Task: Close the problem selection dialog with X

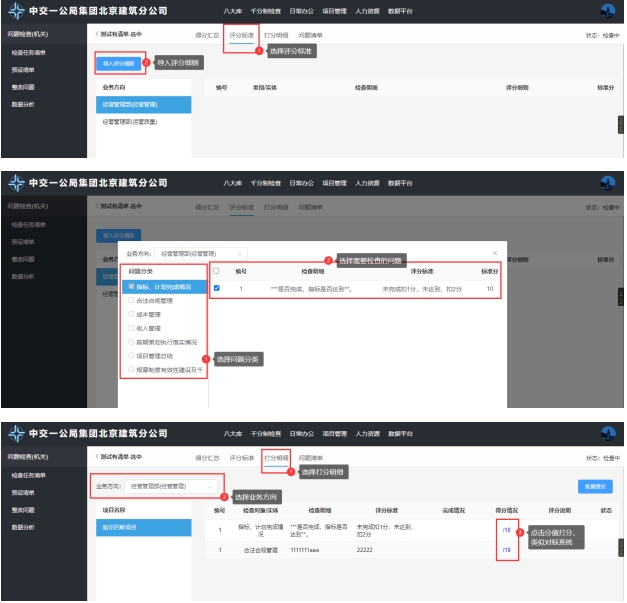Action: (495, 254)
